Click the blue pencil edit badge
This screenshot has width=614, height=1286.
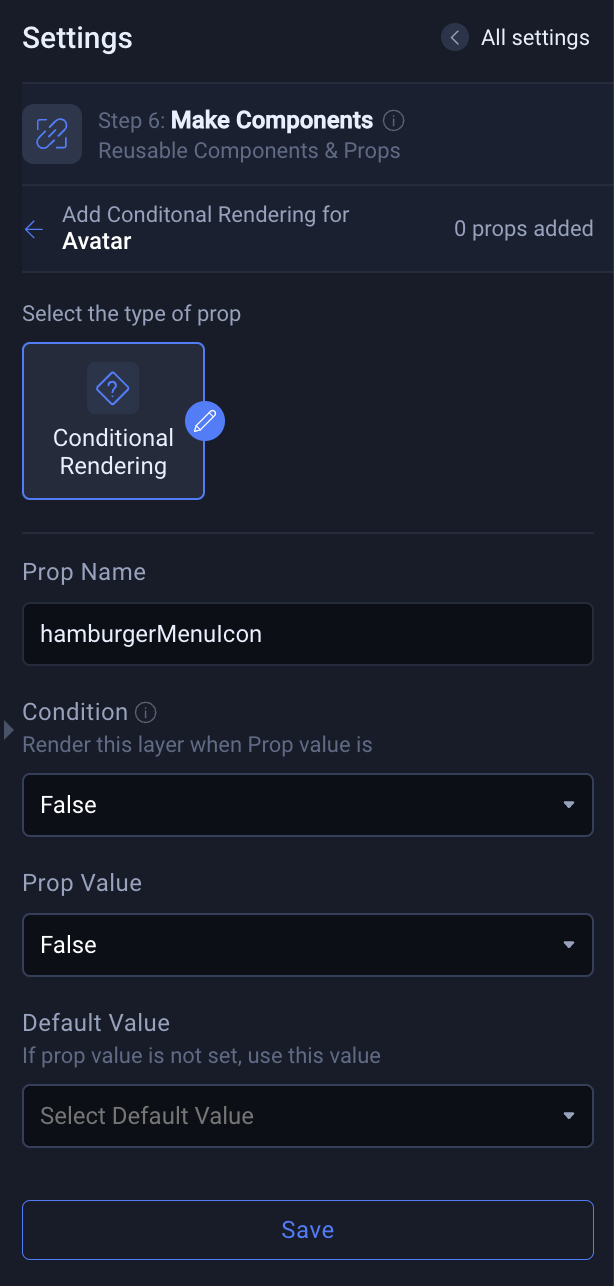205,421
